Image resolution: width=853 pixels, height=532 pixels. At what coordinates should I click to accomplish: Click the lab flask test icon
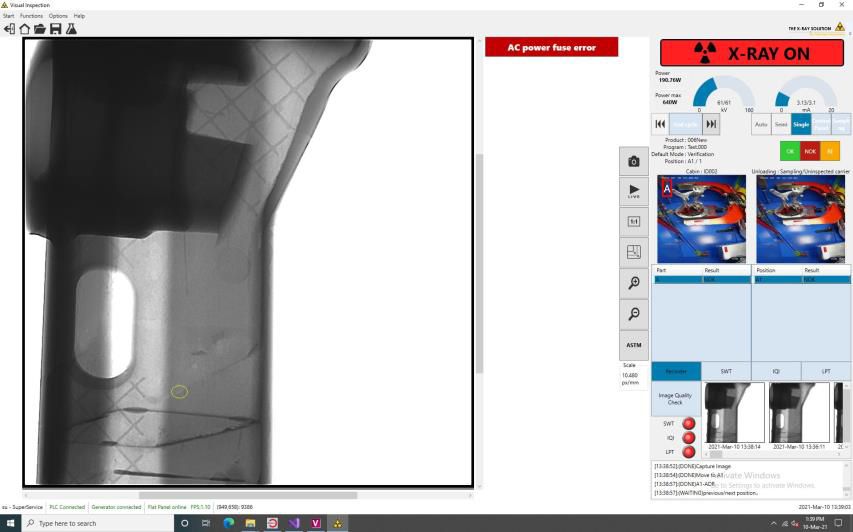pyautogui.click(x=71, y=29)
